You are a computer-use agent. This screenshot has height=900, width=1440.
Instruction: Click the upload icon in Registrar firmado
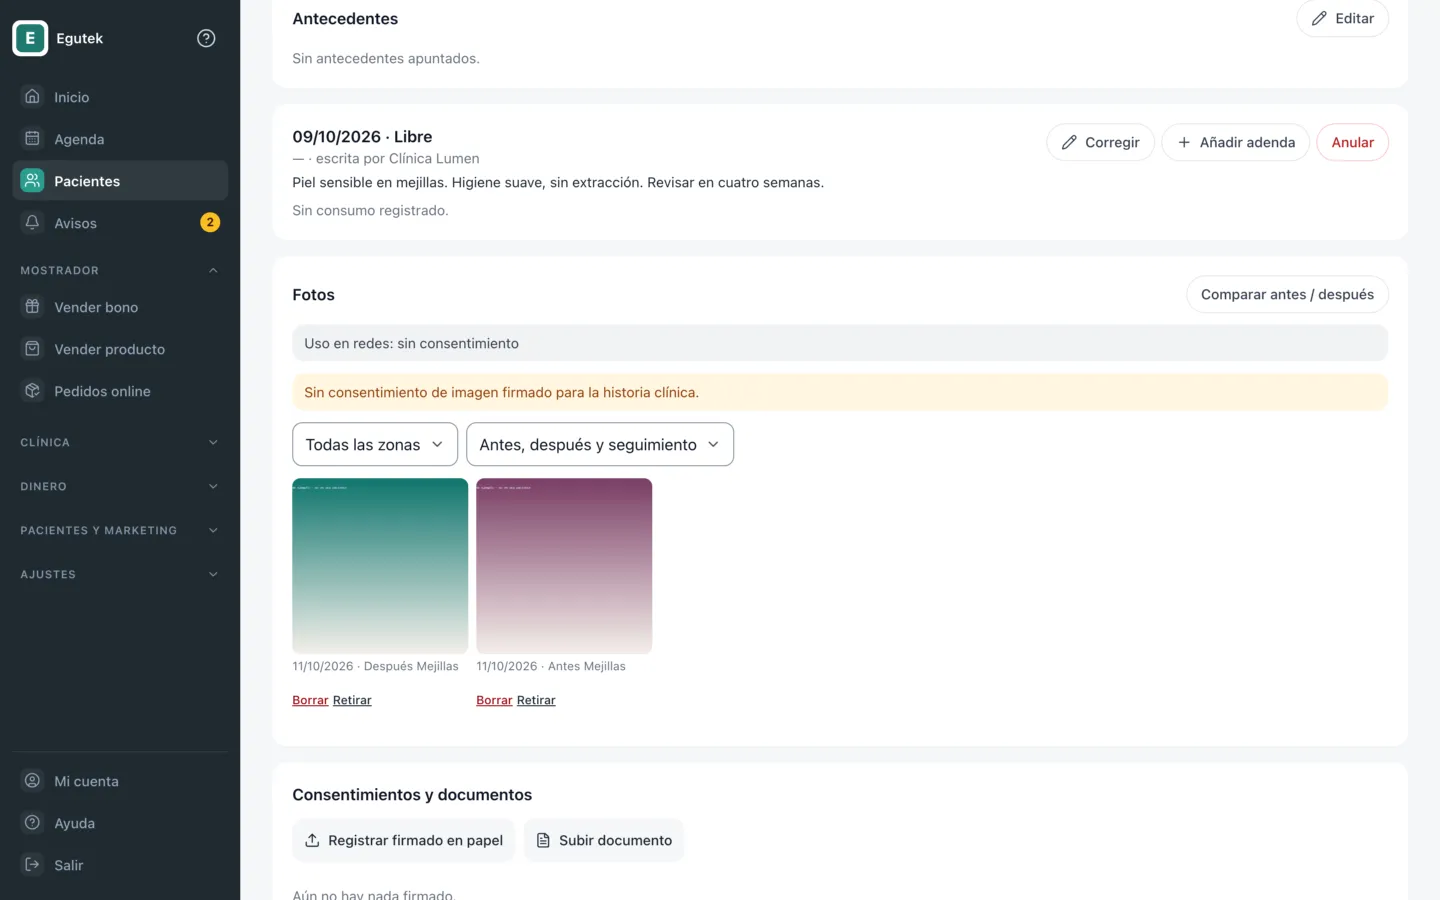[312, 840]
